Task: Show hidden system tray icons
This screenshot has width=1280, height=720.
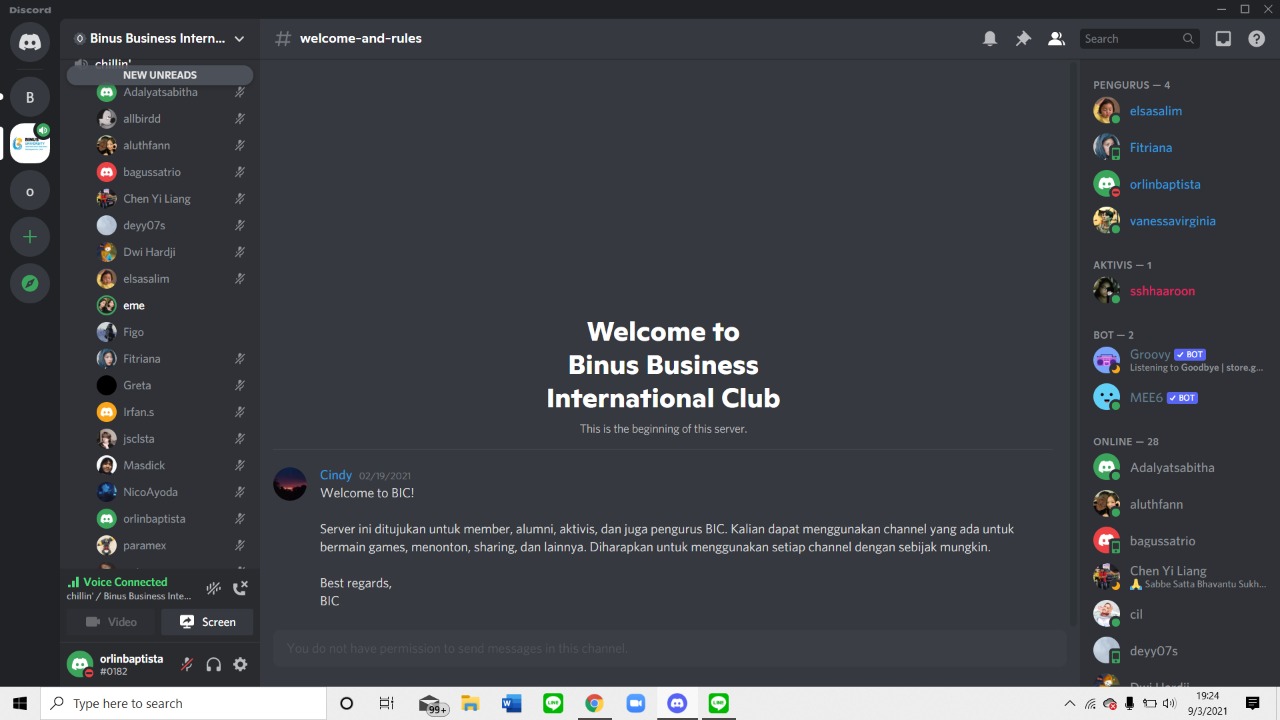Action: (x=1069, y=704)
